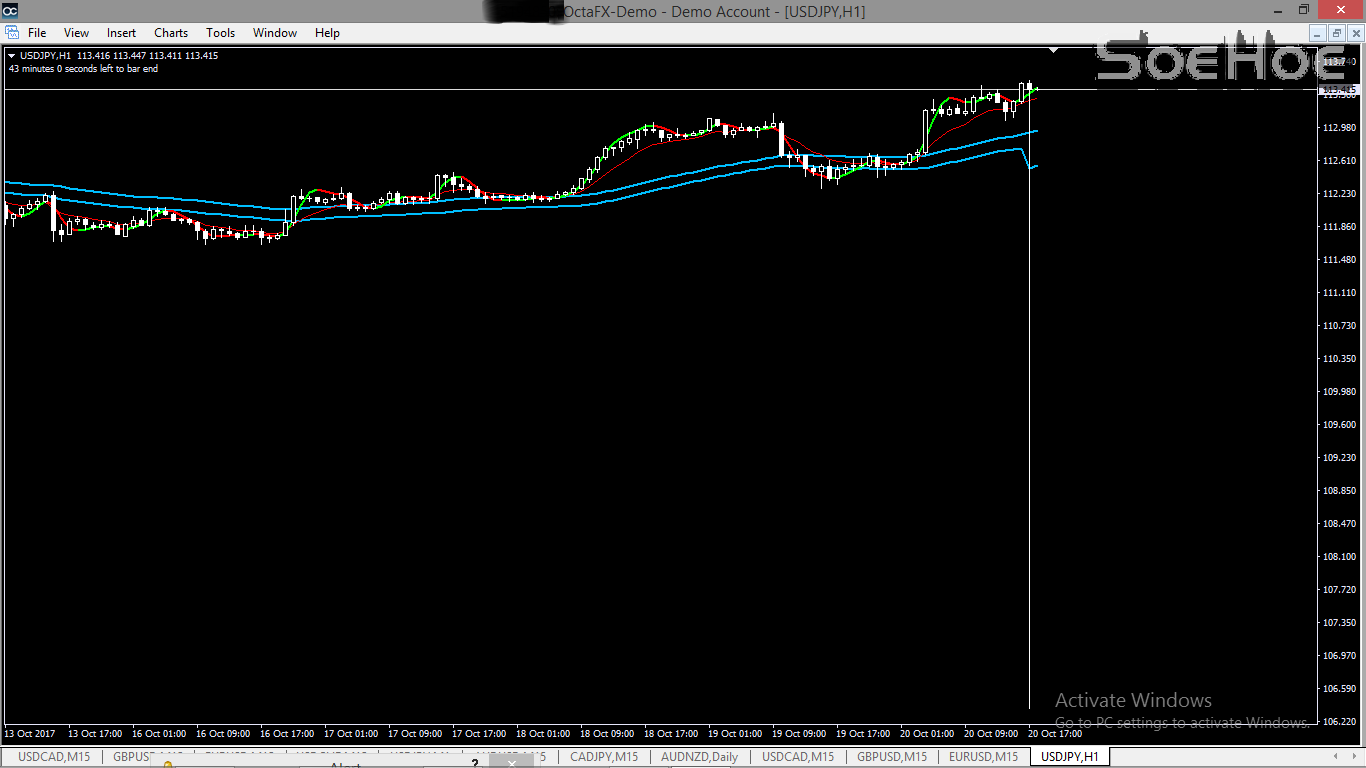Switch to the AUDNZD,Daily chart tab
This screenshot has width=1366, height=768.
pyautogui.click(x=699, y=757)
